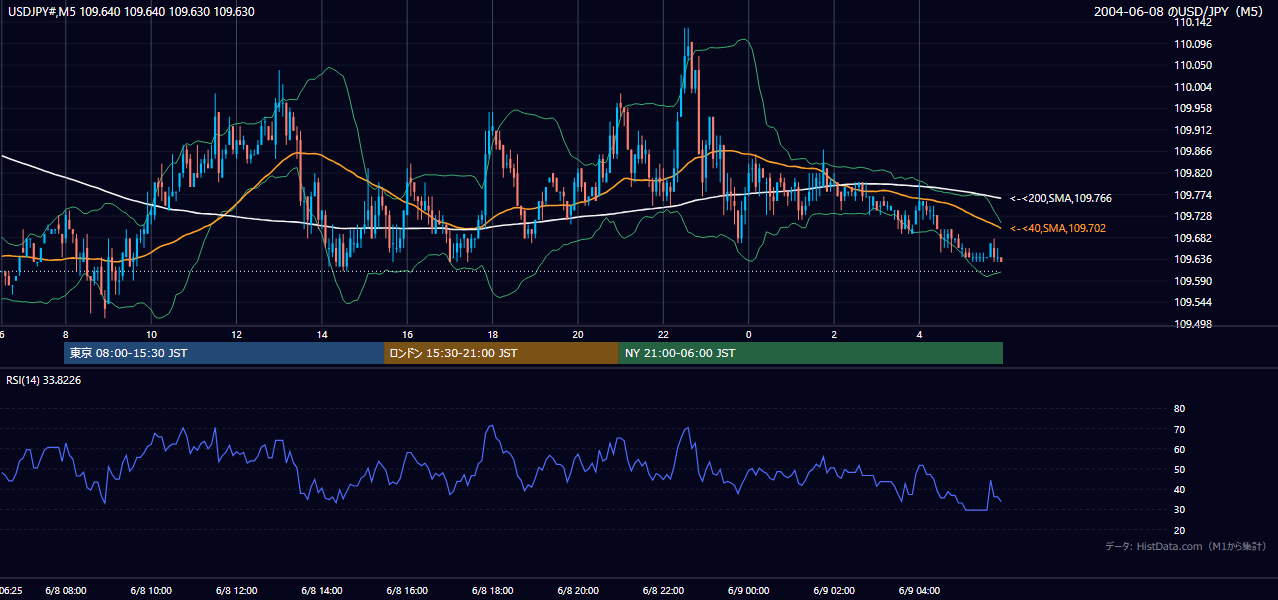Select the 東京 08:00-15:30 JST session bar
This screenshot has height=600, width=1278.
coord(224,353)
